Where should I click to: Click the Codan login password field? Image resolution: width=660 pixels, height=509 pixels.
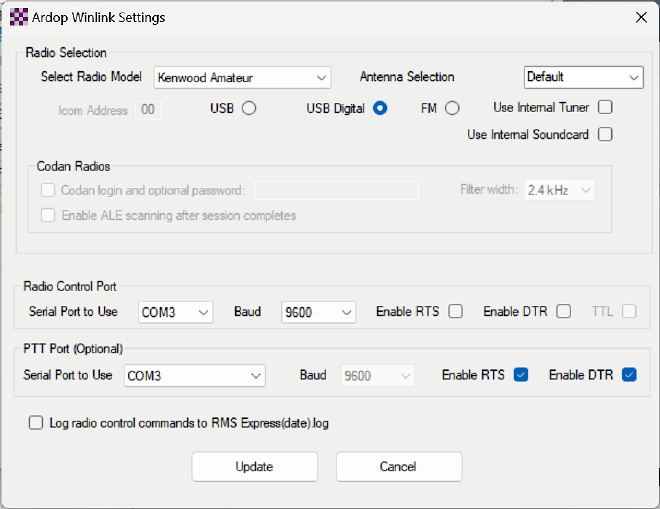pos(336,190)
